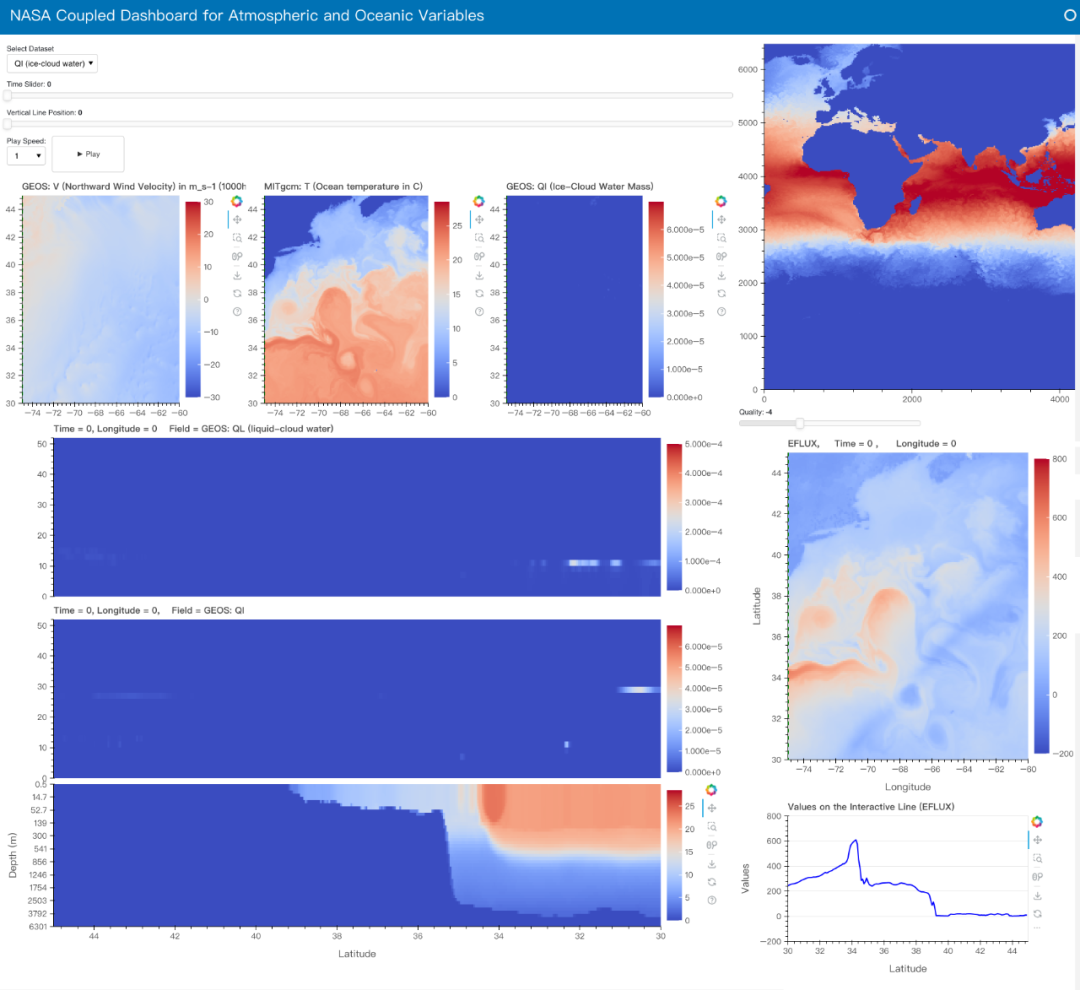Open the Select Dataset dropdown
Screen dimensions: 1080x990
[x=52, y=64]
